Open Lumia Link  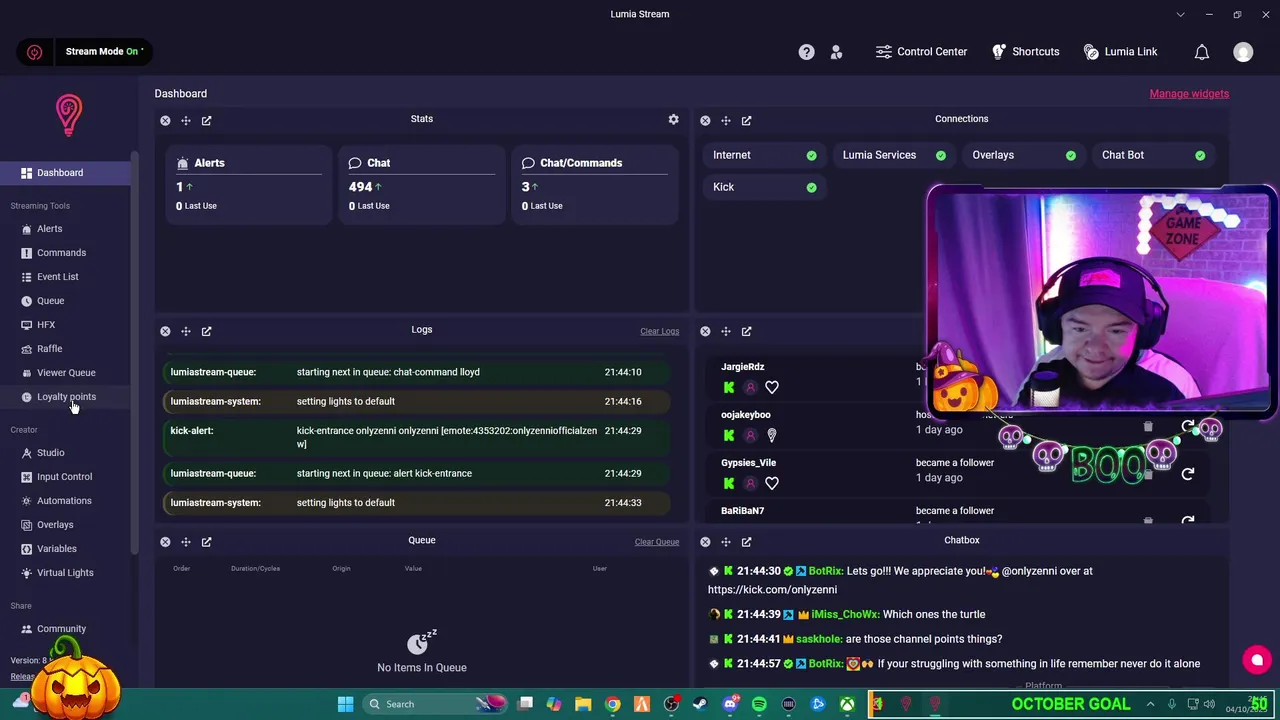click(1120, 52)
